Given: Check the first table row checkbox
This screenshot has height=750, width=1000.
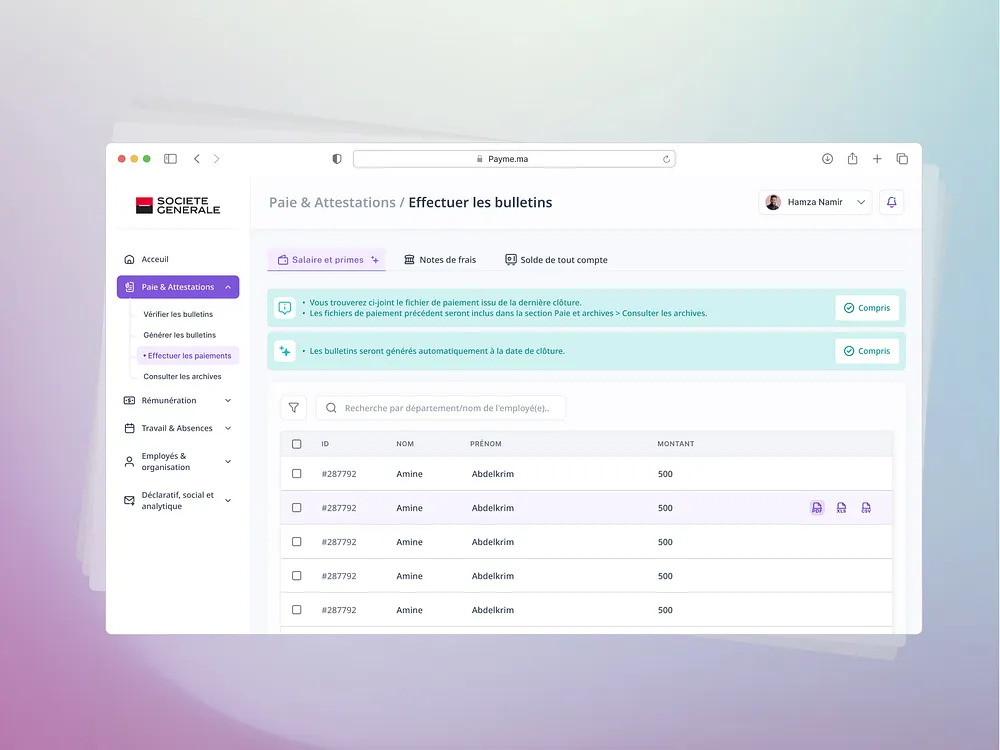Looking at the screenshot, I should [297, 474].
